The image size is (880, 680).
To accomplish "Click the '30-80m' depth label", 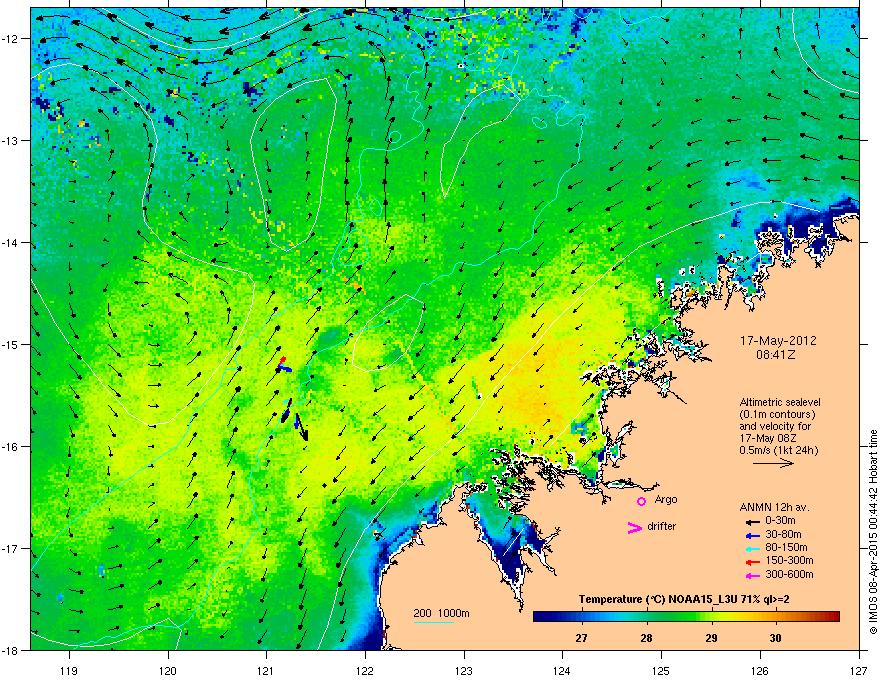I will tap(783, 534).
